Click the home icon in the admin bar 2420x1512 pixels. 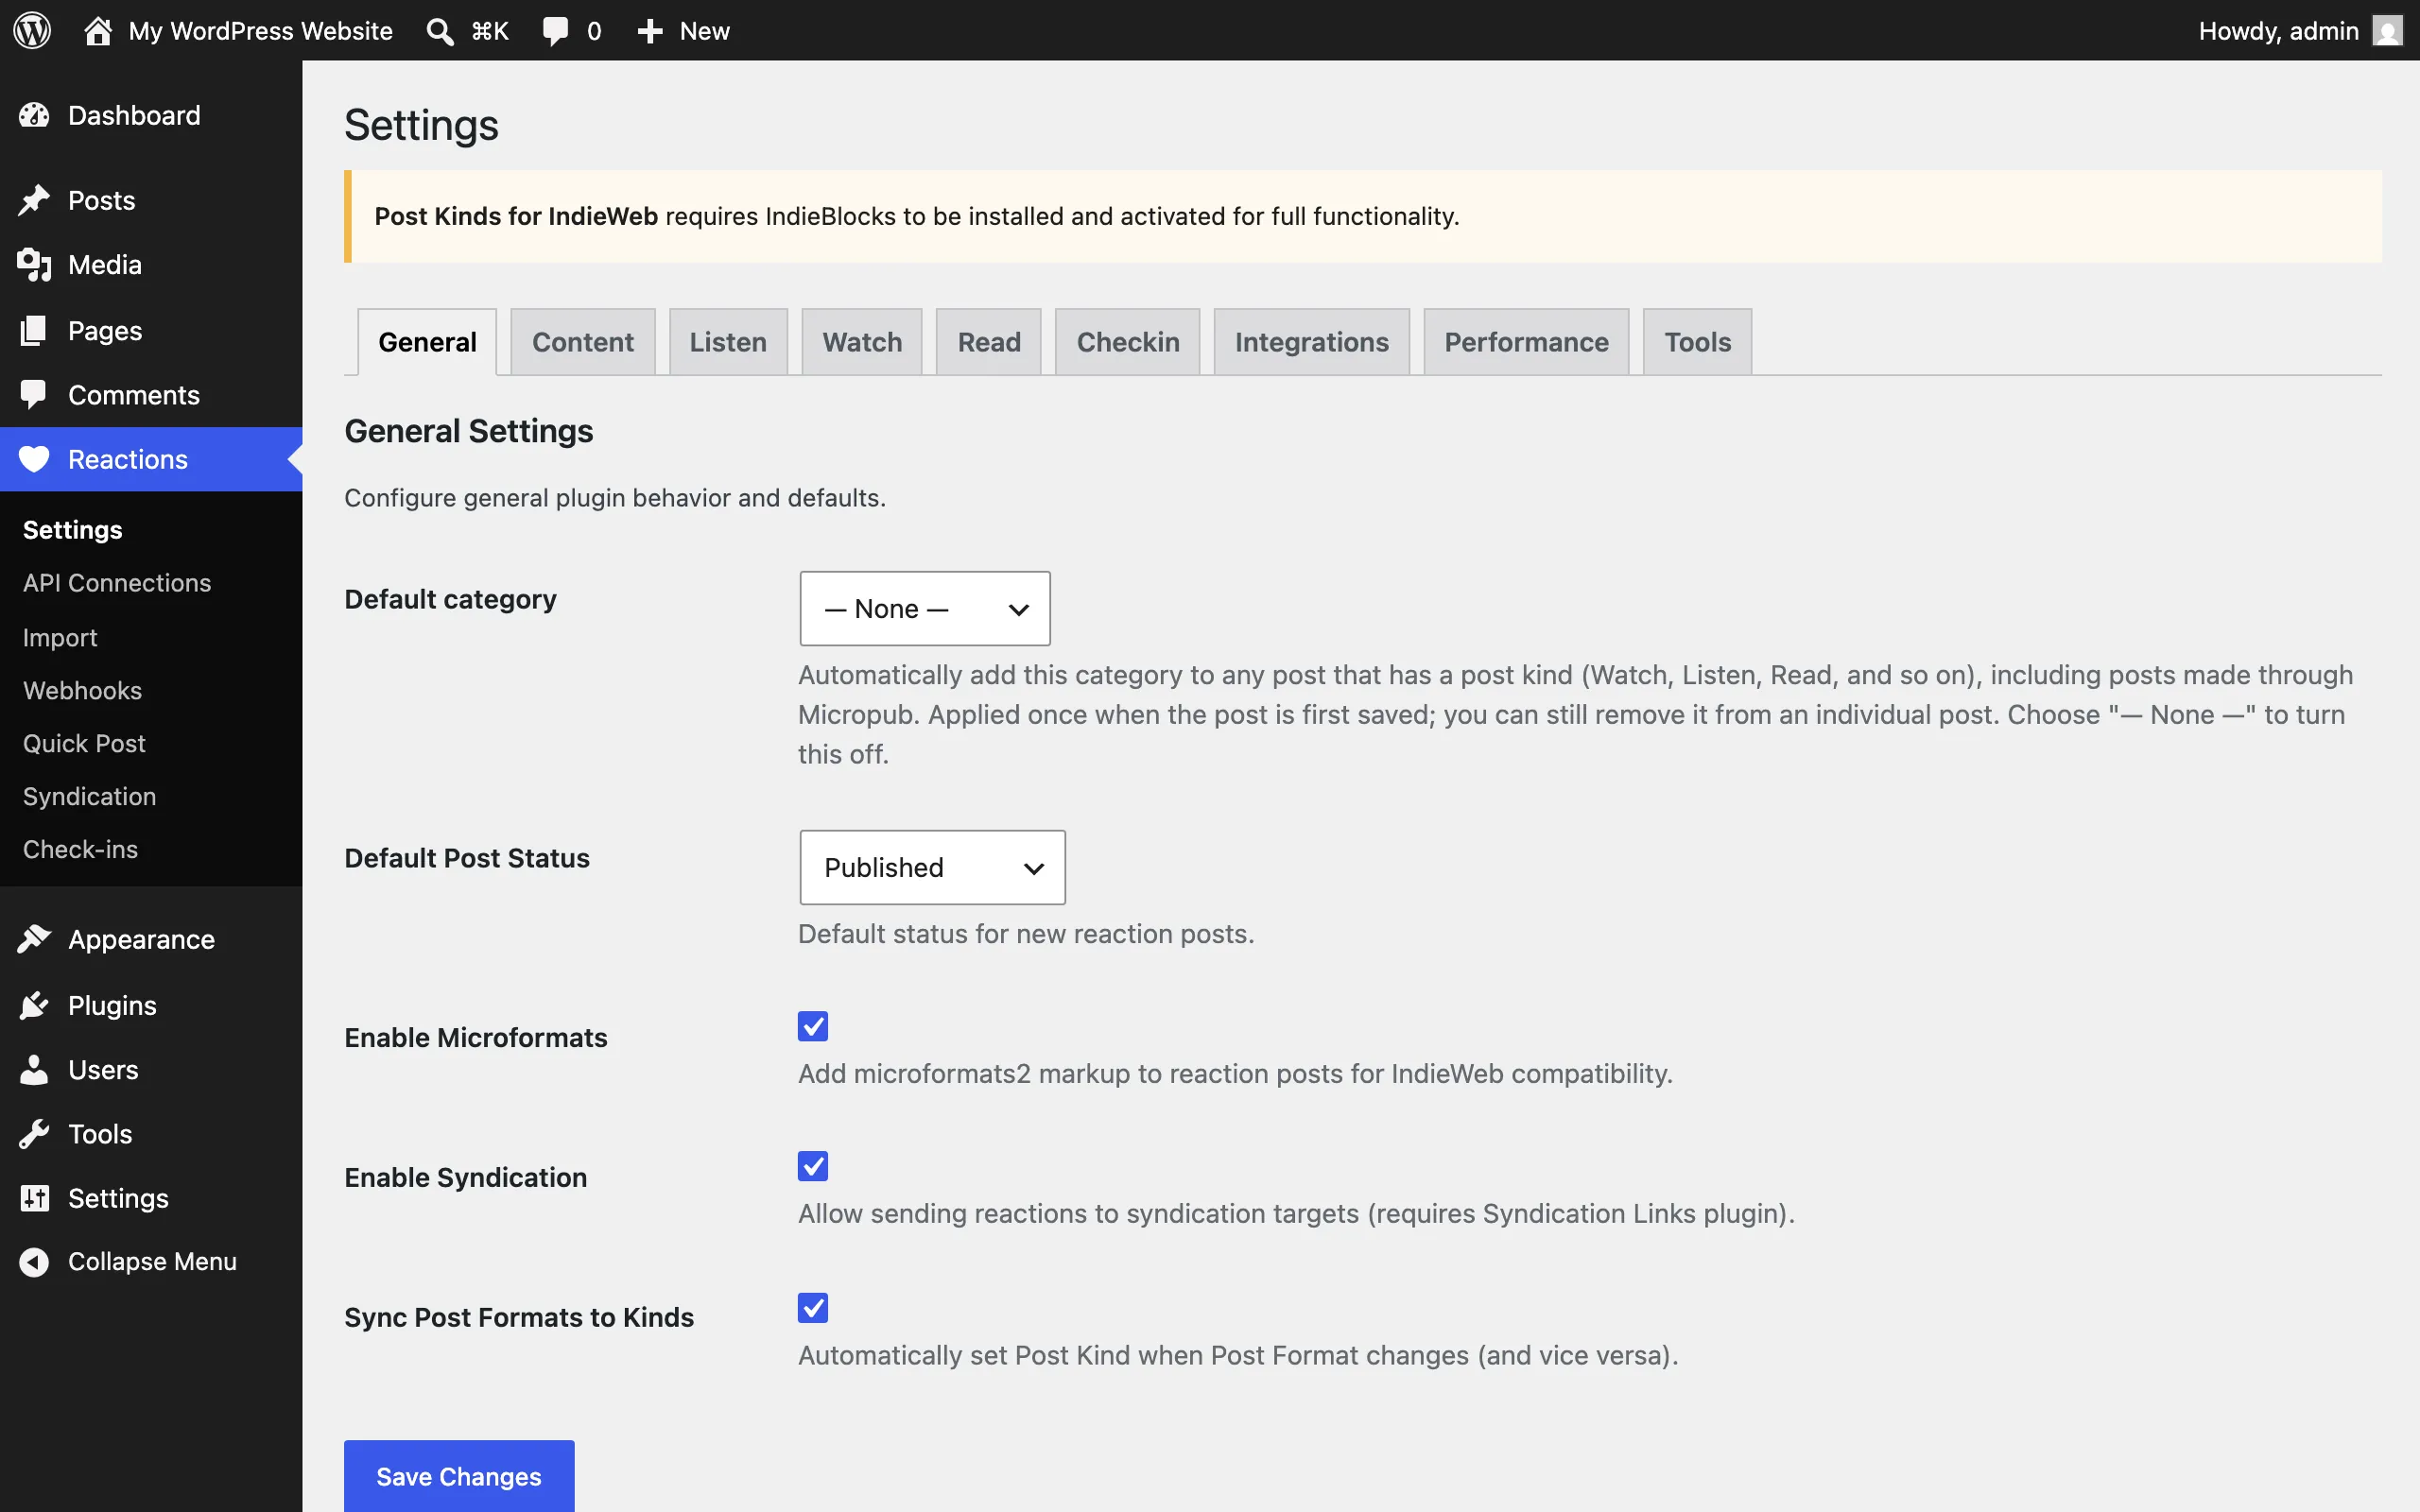click(98, 30)
